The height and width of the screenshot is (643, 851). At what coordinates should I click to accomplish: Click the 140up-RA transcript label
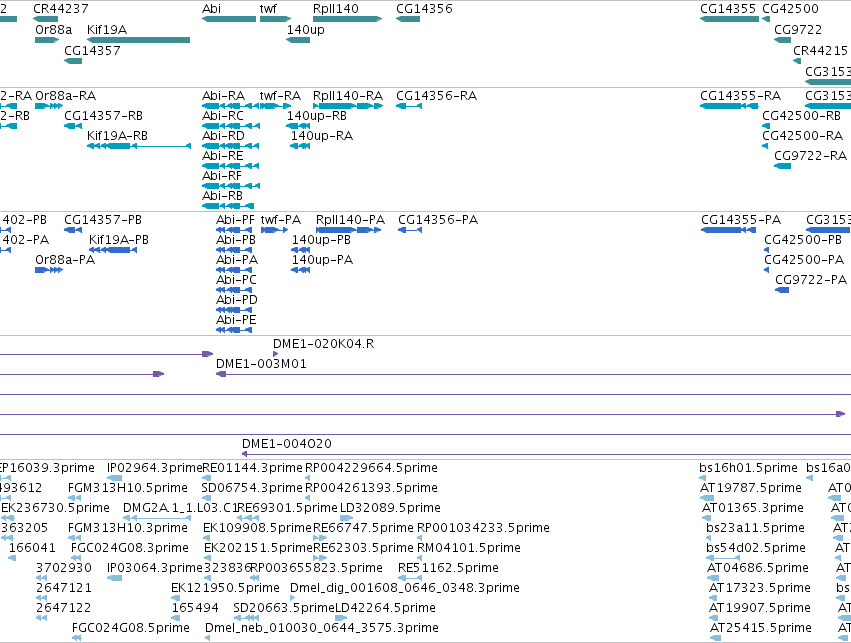[322, 136]
